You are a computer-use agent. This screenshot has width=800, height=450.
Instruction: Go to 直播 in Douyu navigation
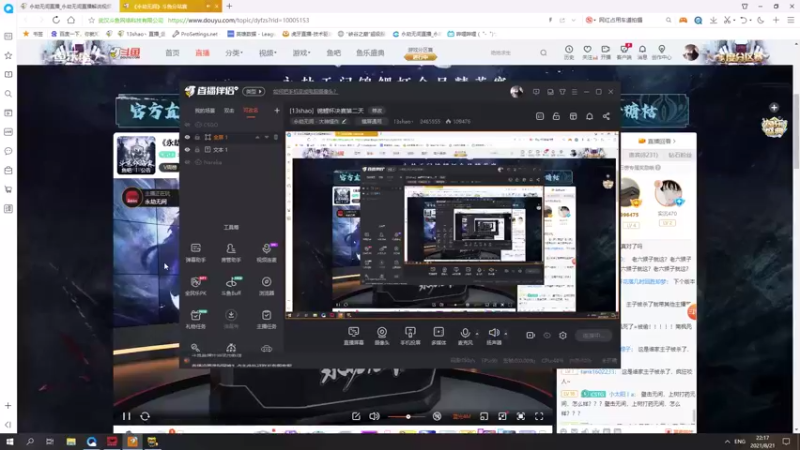coord(203,53)
